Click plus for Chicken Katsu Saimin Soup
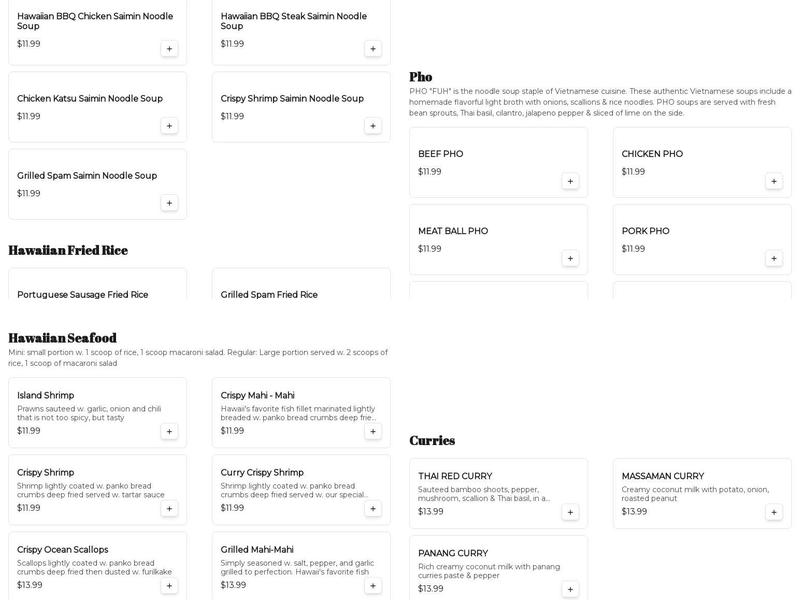The image size is (800, 600). click(x=169, y=126)
